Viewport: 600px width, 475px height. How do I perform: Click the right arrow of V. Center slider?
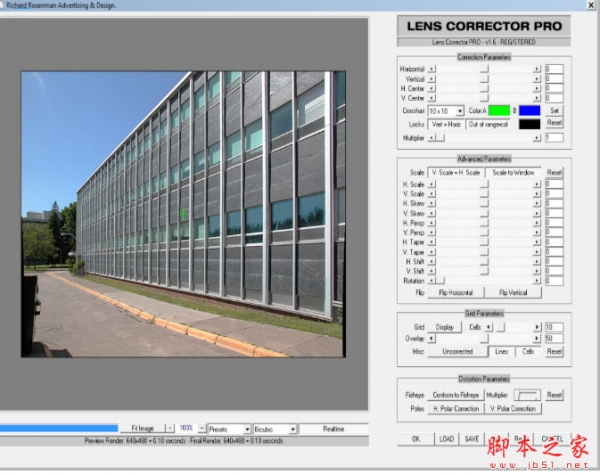536,98
